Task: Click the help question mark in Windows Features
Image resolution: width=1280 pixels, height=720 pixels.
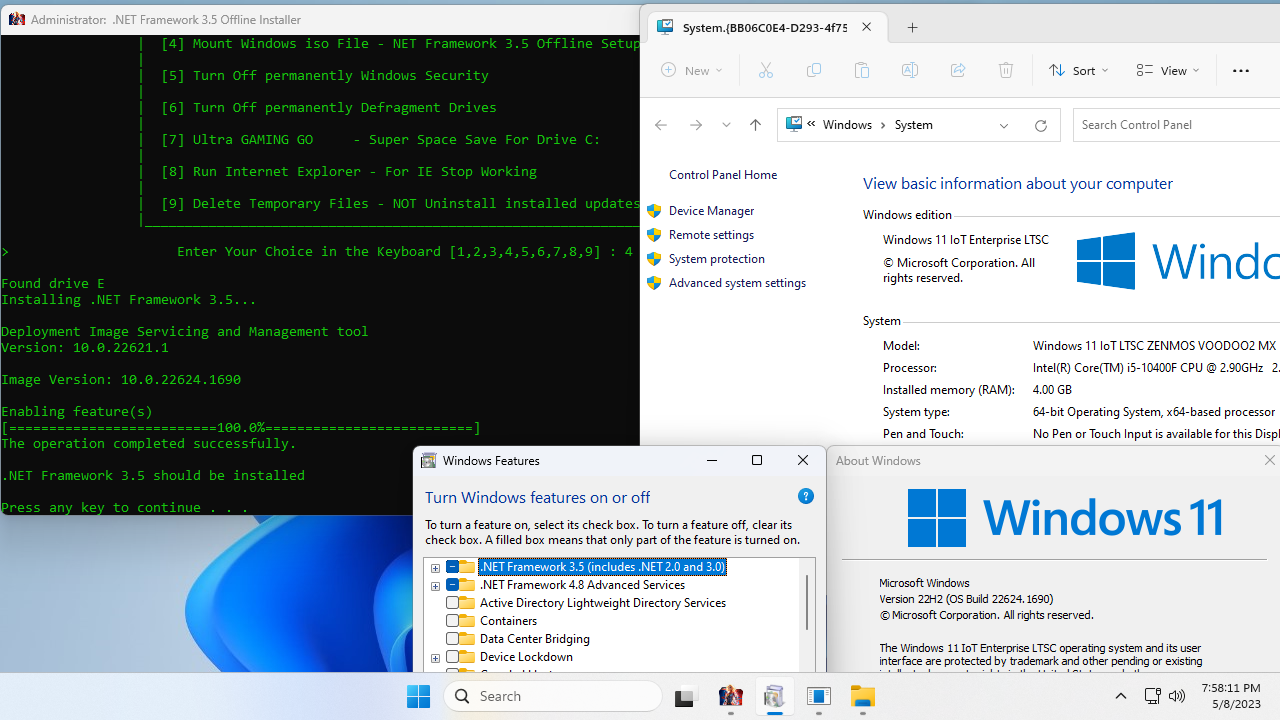Action: pos(806,496)
